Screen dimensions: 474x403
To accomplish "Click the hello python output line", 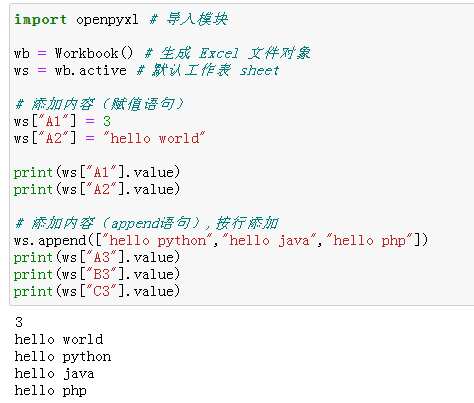I will [x=63, y=357].
